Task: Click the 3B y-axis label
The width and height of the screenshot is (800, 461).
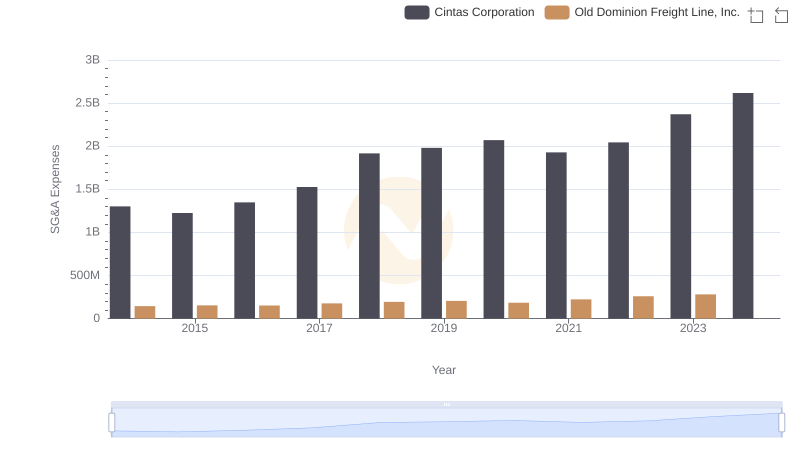Action: point(93,60)
